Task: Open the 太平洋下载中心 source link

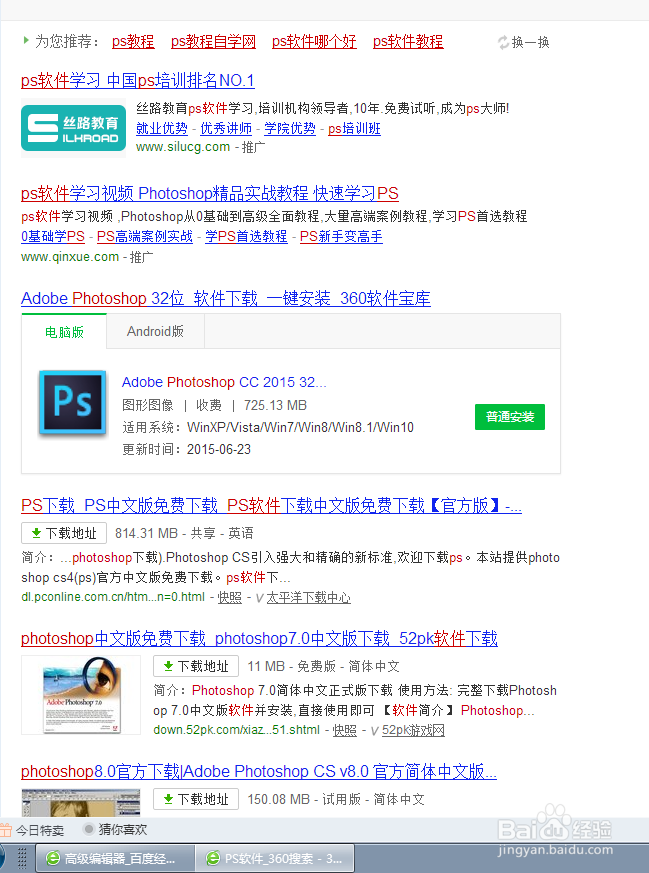Action: [x=308, y=597]
